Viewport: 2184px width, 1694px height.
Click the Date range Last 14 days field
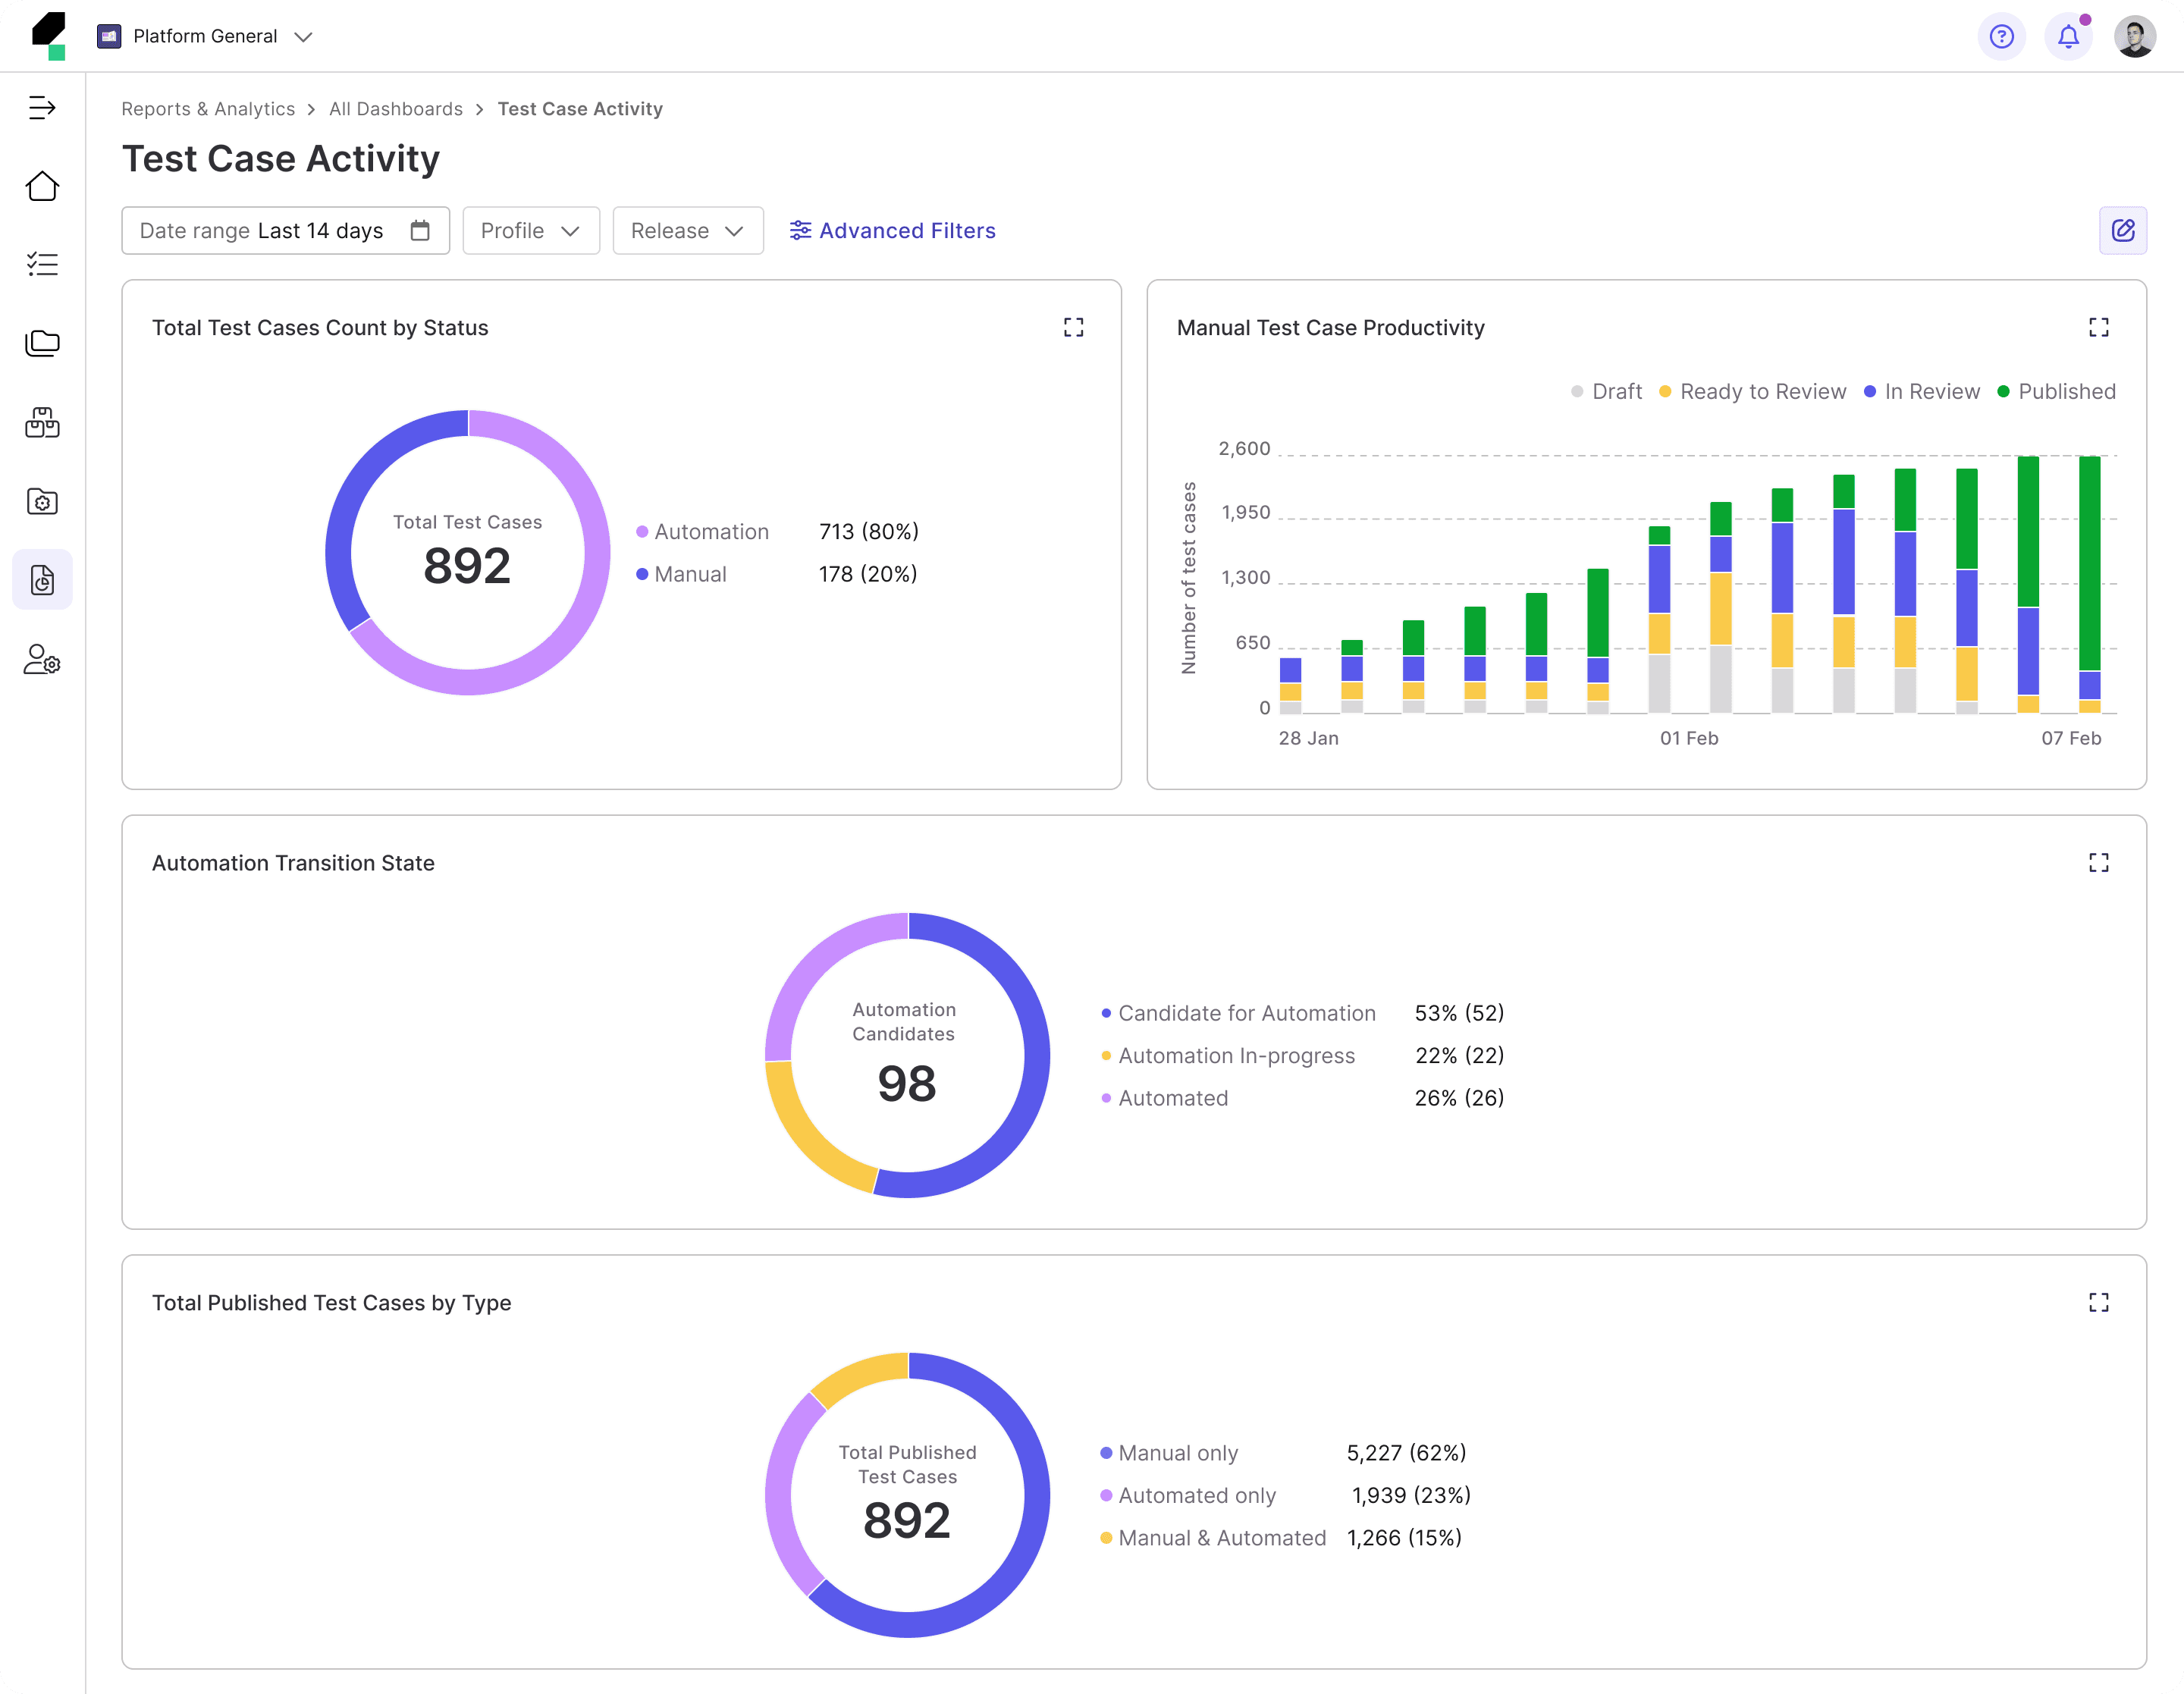pos(285,231)
